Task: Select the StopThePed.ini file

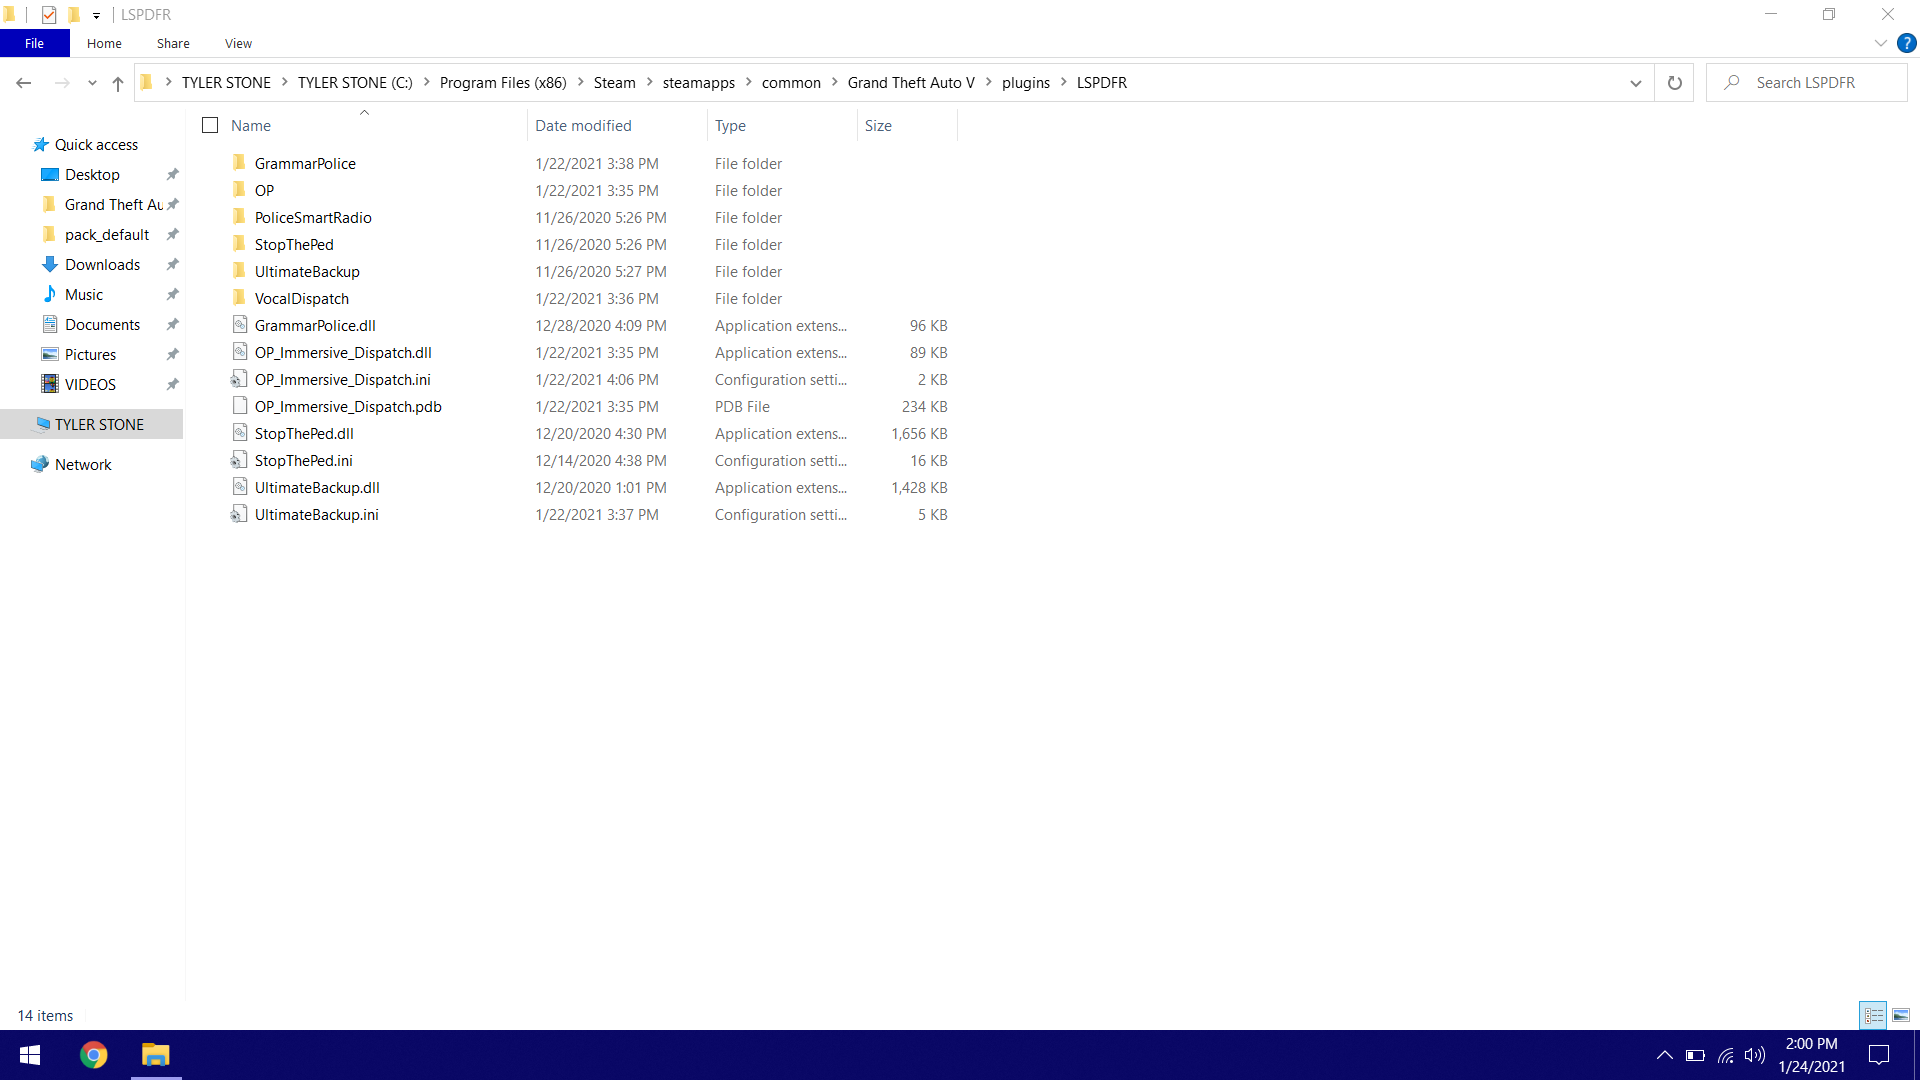Action: [x=304, y=461]
